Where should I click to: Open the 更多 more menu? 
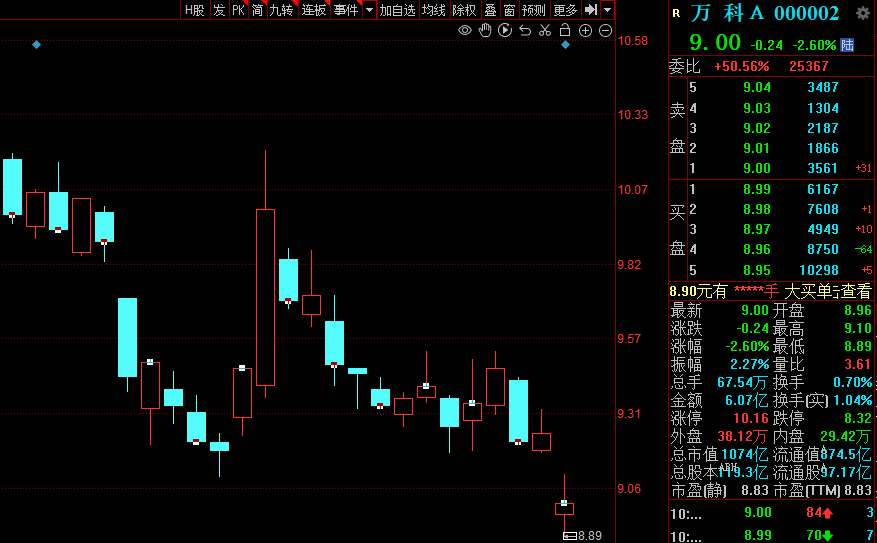coord(565,10)
